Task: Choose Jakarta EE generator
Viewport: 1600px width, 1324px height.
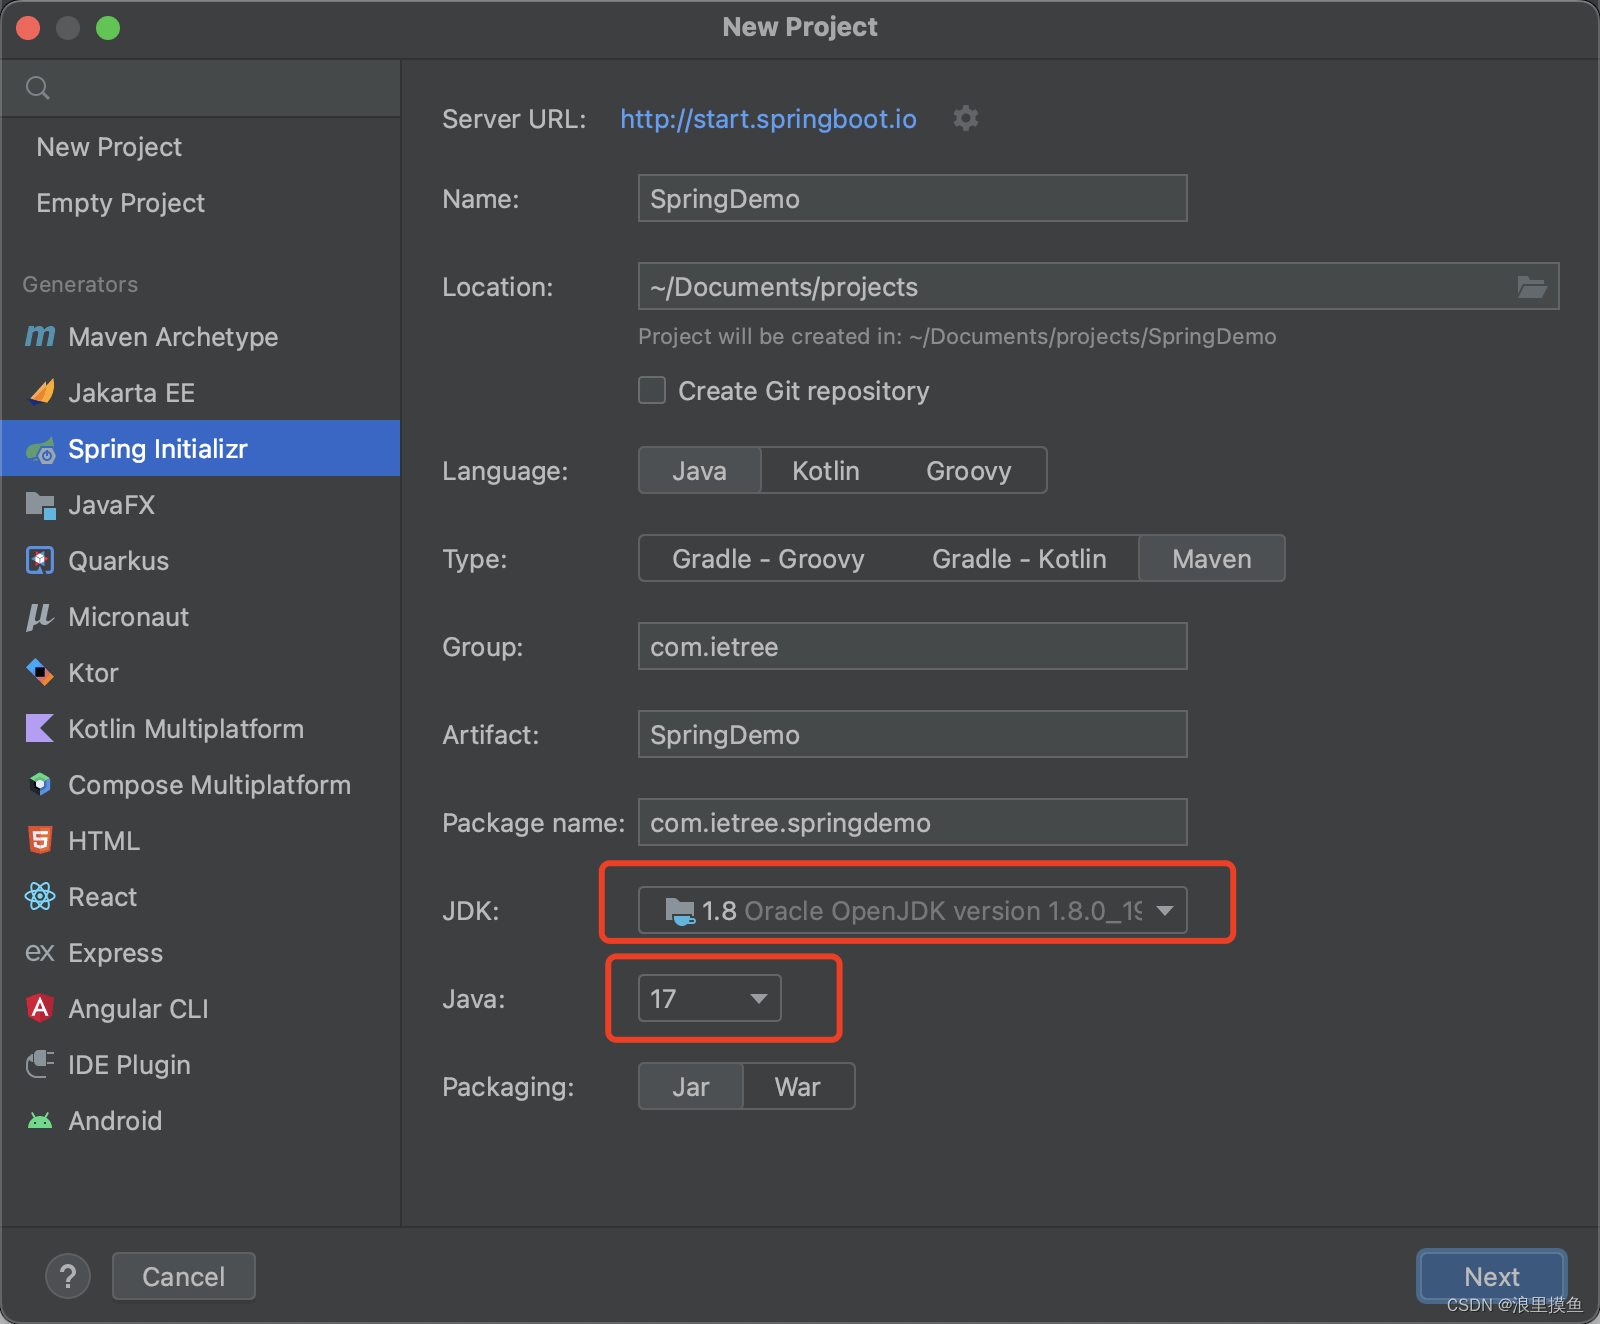Action: coord(131,393)
